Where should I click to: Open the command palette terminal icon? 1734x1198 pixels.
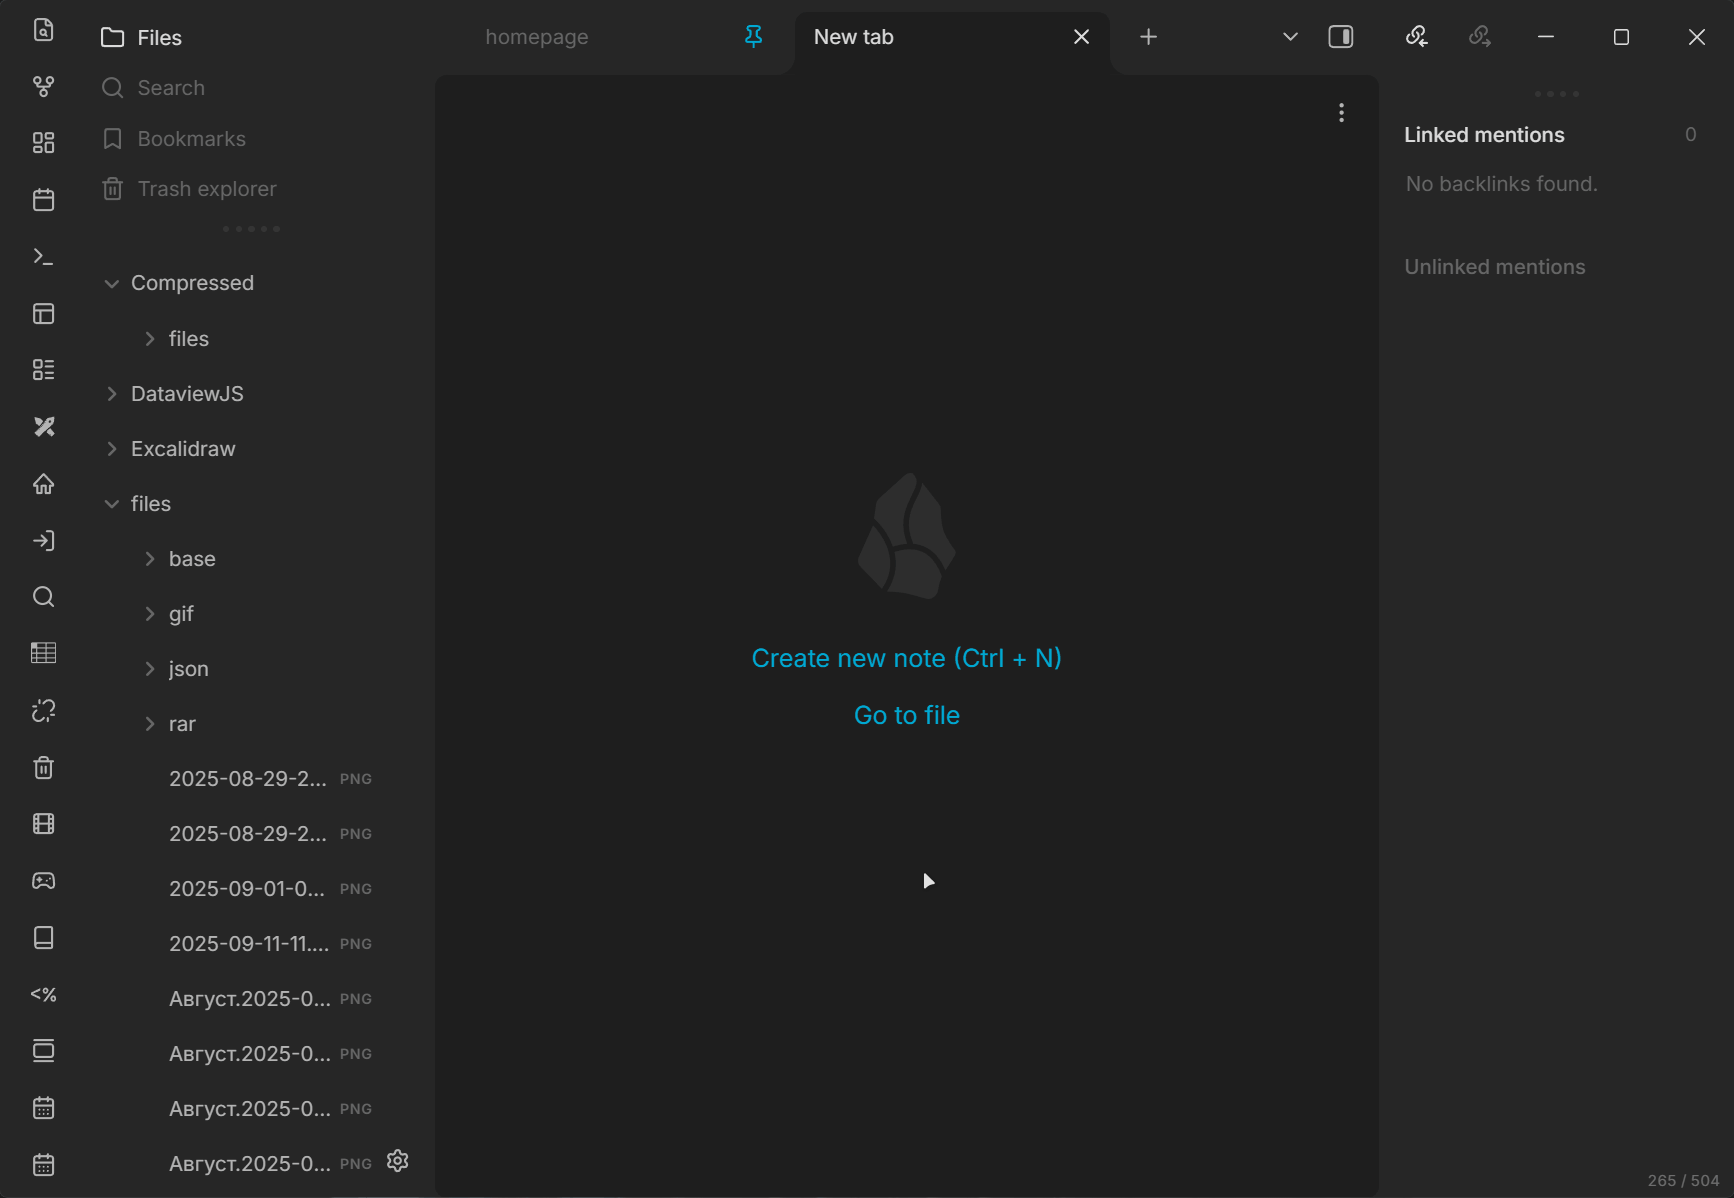pyautogui.click(x=43, y=257)
